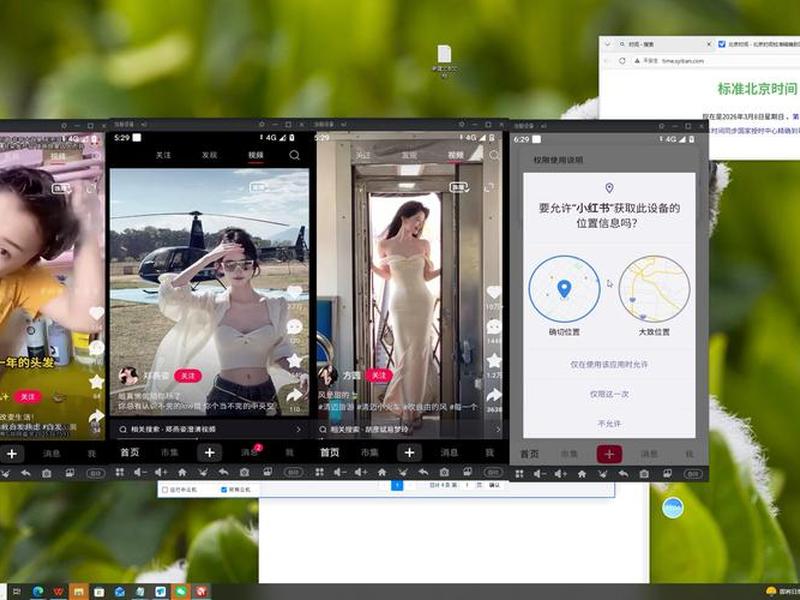Untick the checked checkbox below the emulators

(223, 490)
